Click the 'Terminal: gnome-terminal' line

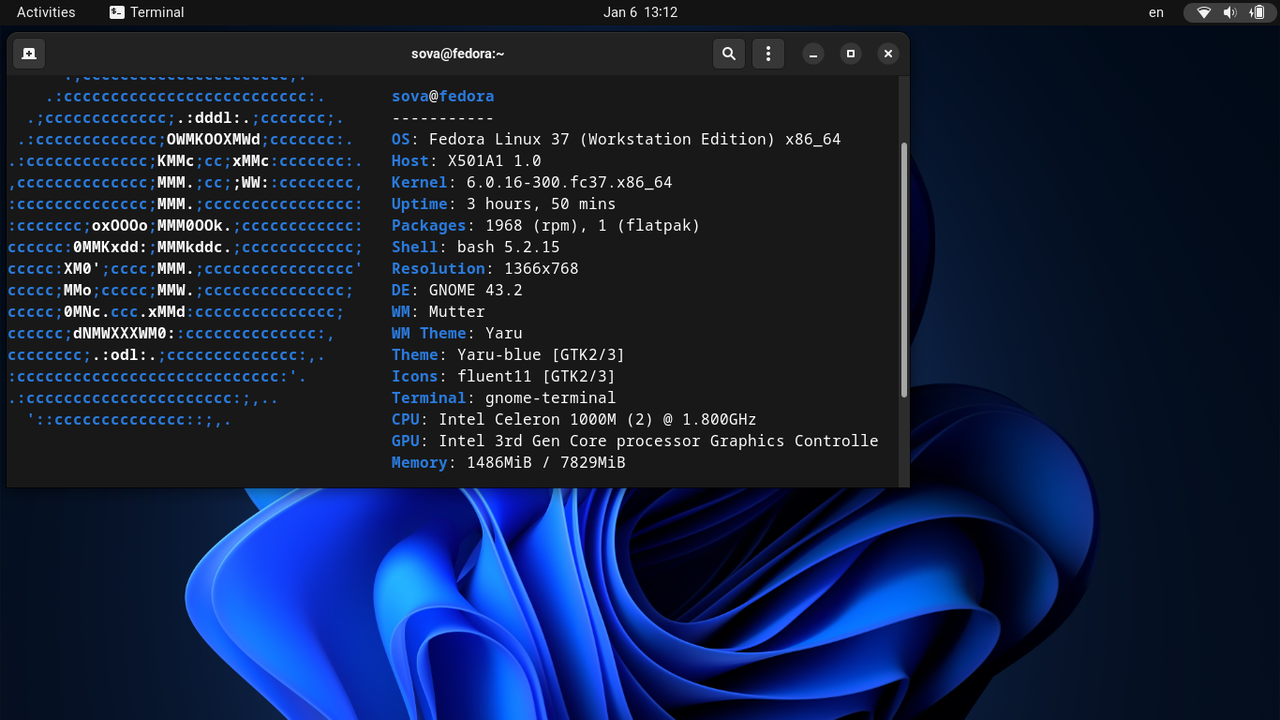pos(504,397)
